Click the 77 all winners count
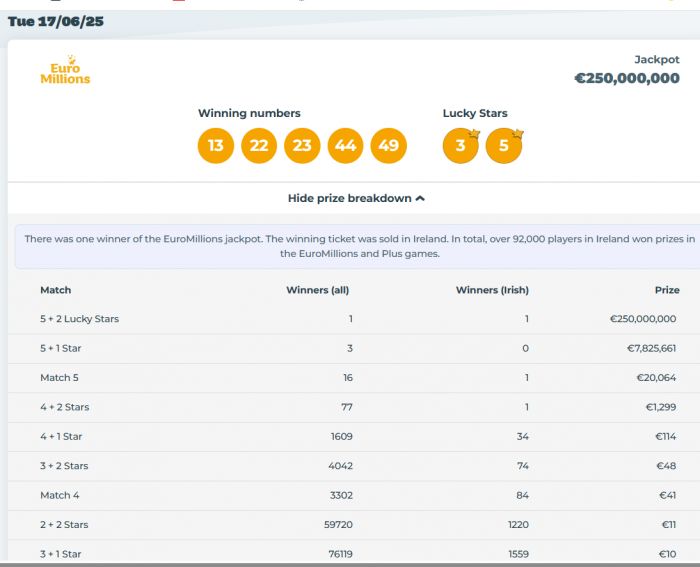Viewport: 700px width, 567px height. coord(347,407)
